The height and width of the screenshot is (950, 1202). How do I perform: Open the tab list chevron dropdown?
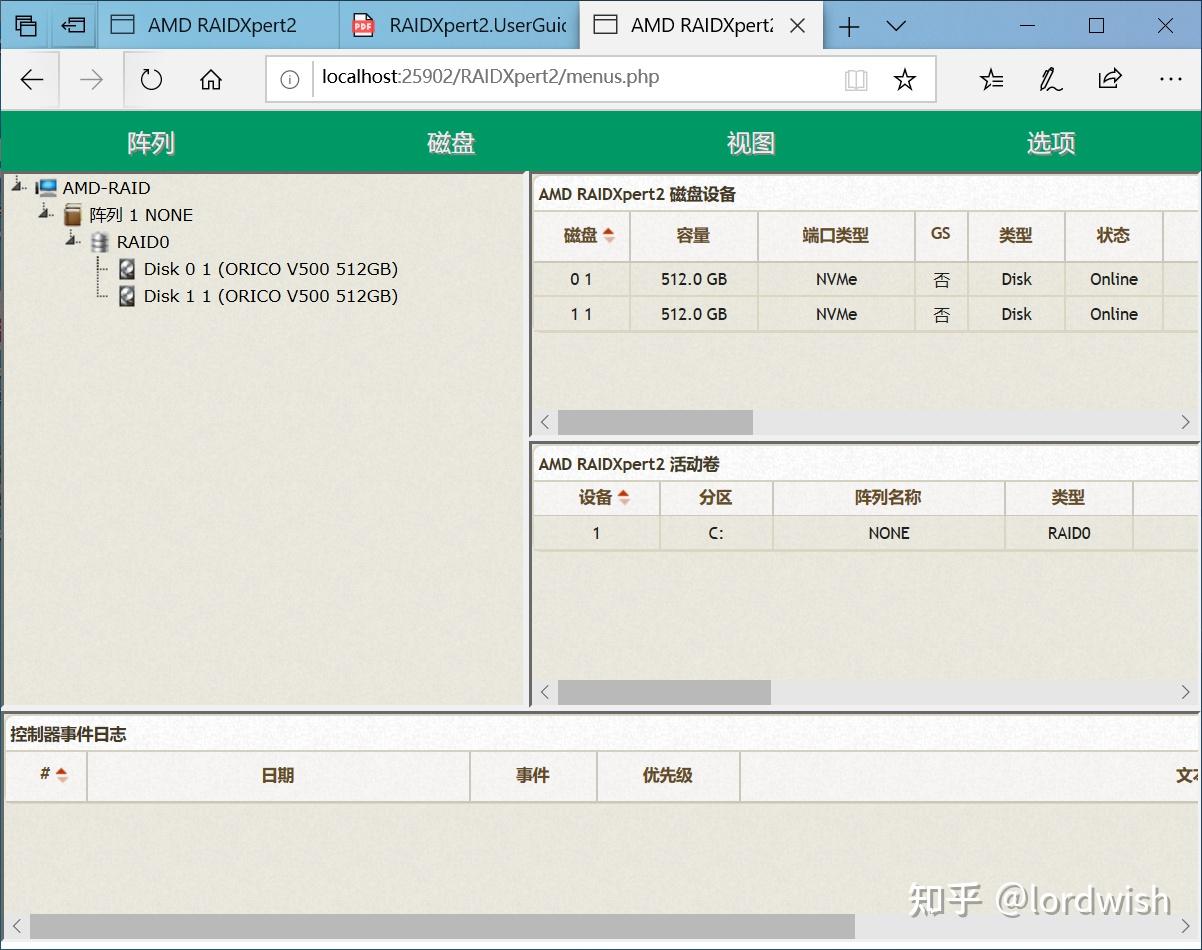click(896, 26)
